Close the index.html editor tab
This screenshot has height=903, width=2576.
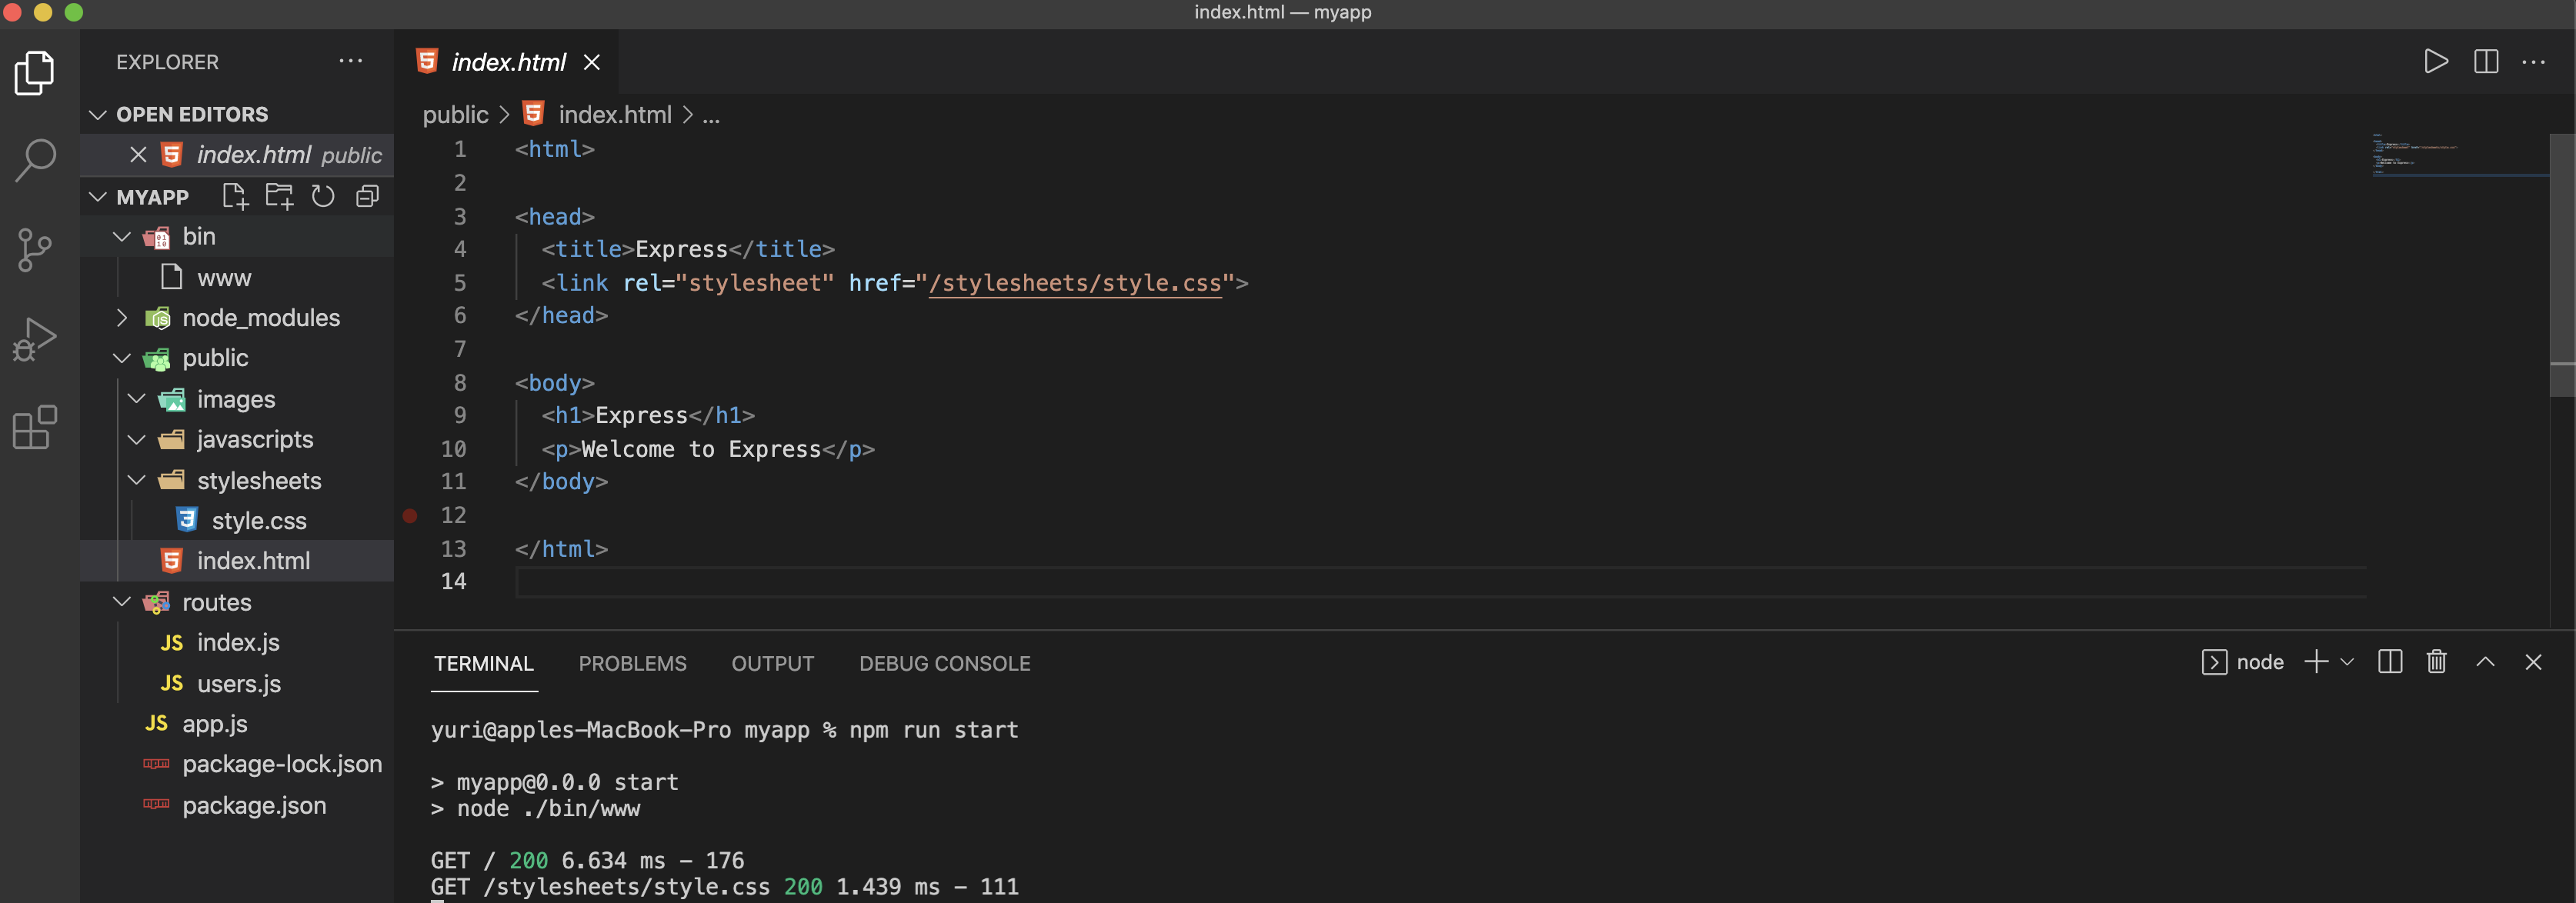(592, 62)
